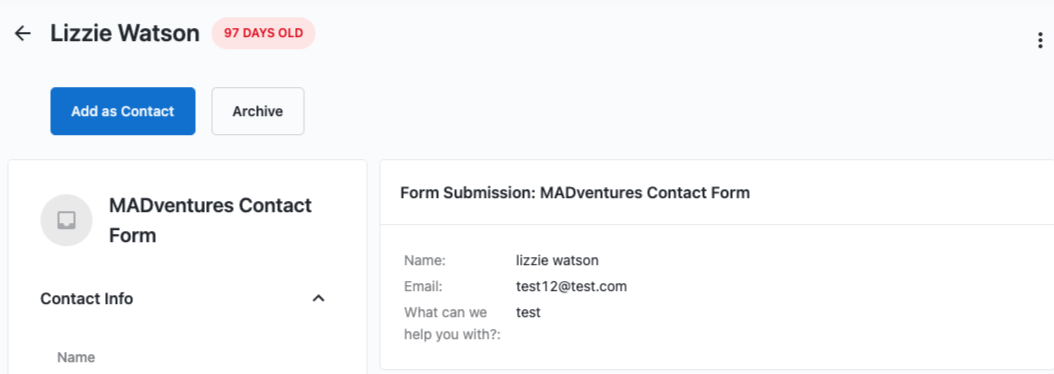The image size is (1054, 374).
Task: Click the test12@test.com email value
Action: pyautogui.click(x=571, y=287)
